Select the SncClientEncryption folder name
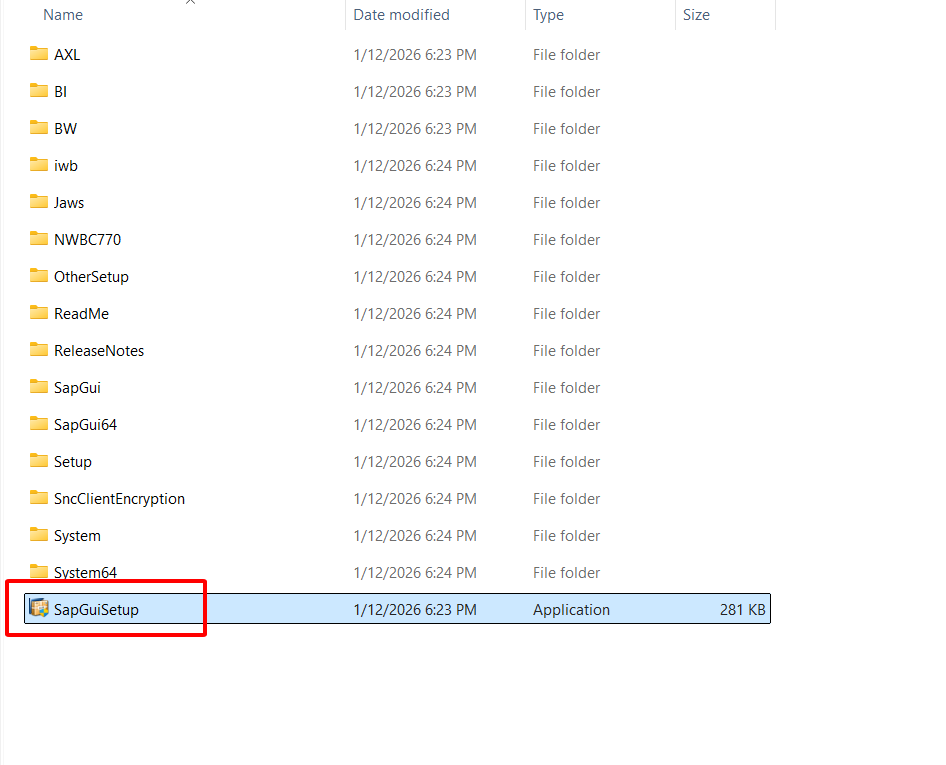The image size is (946, 765). tap(119, 499)
